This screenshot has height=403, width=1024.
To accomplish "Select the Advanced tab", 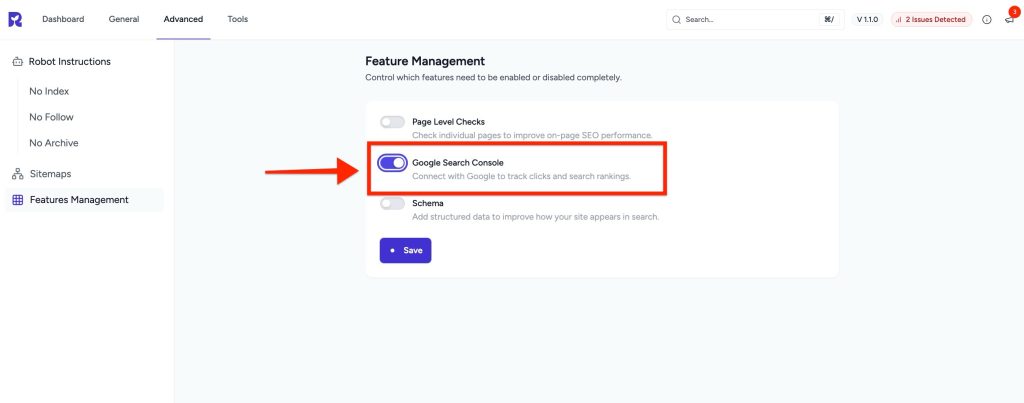I will click(184, 20).
